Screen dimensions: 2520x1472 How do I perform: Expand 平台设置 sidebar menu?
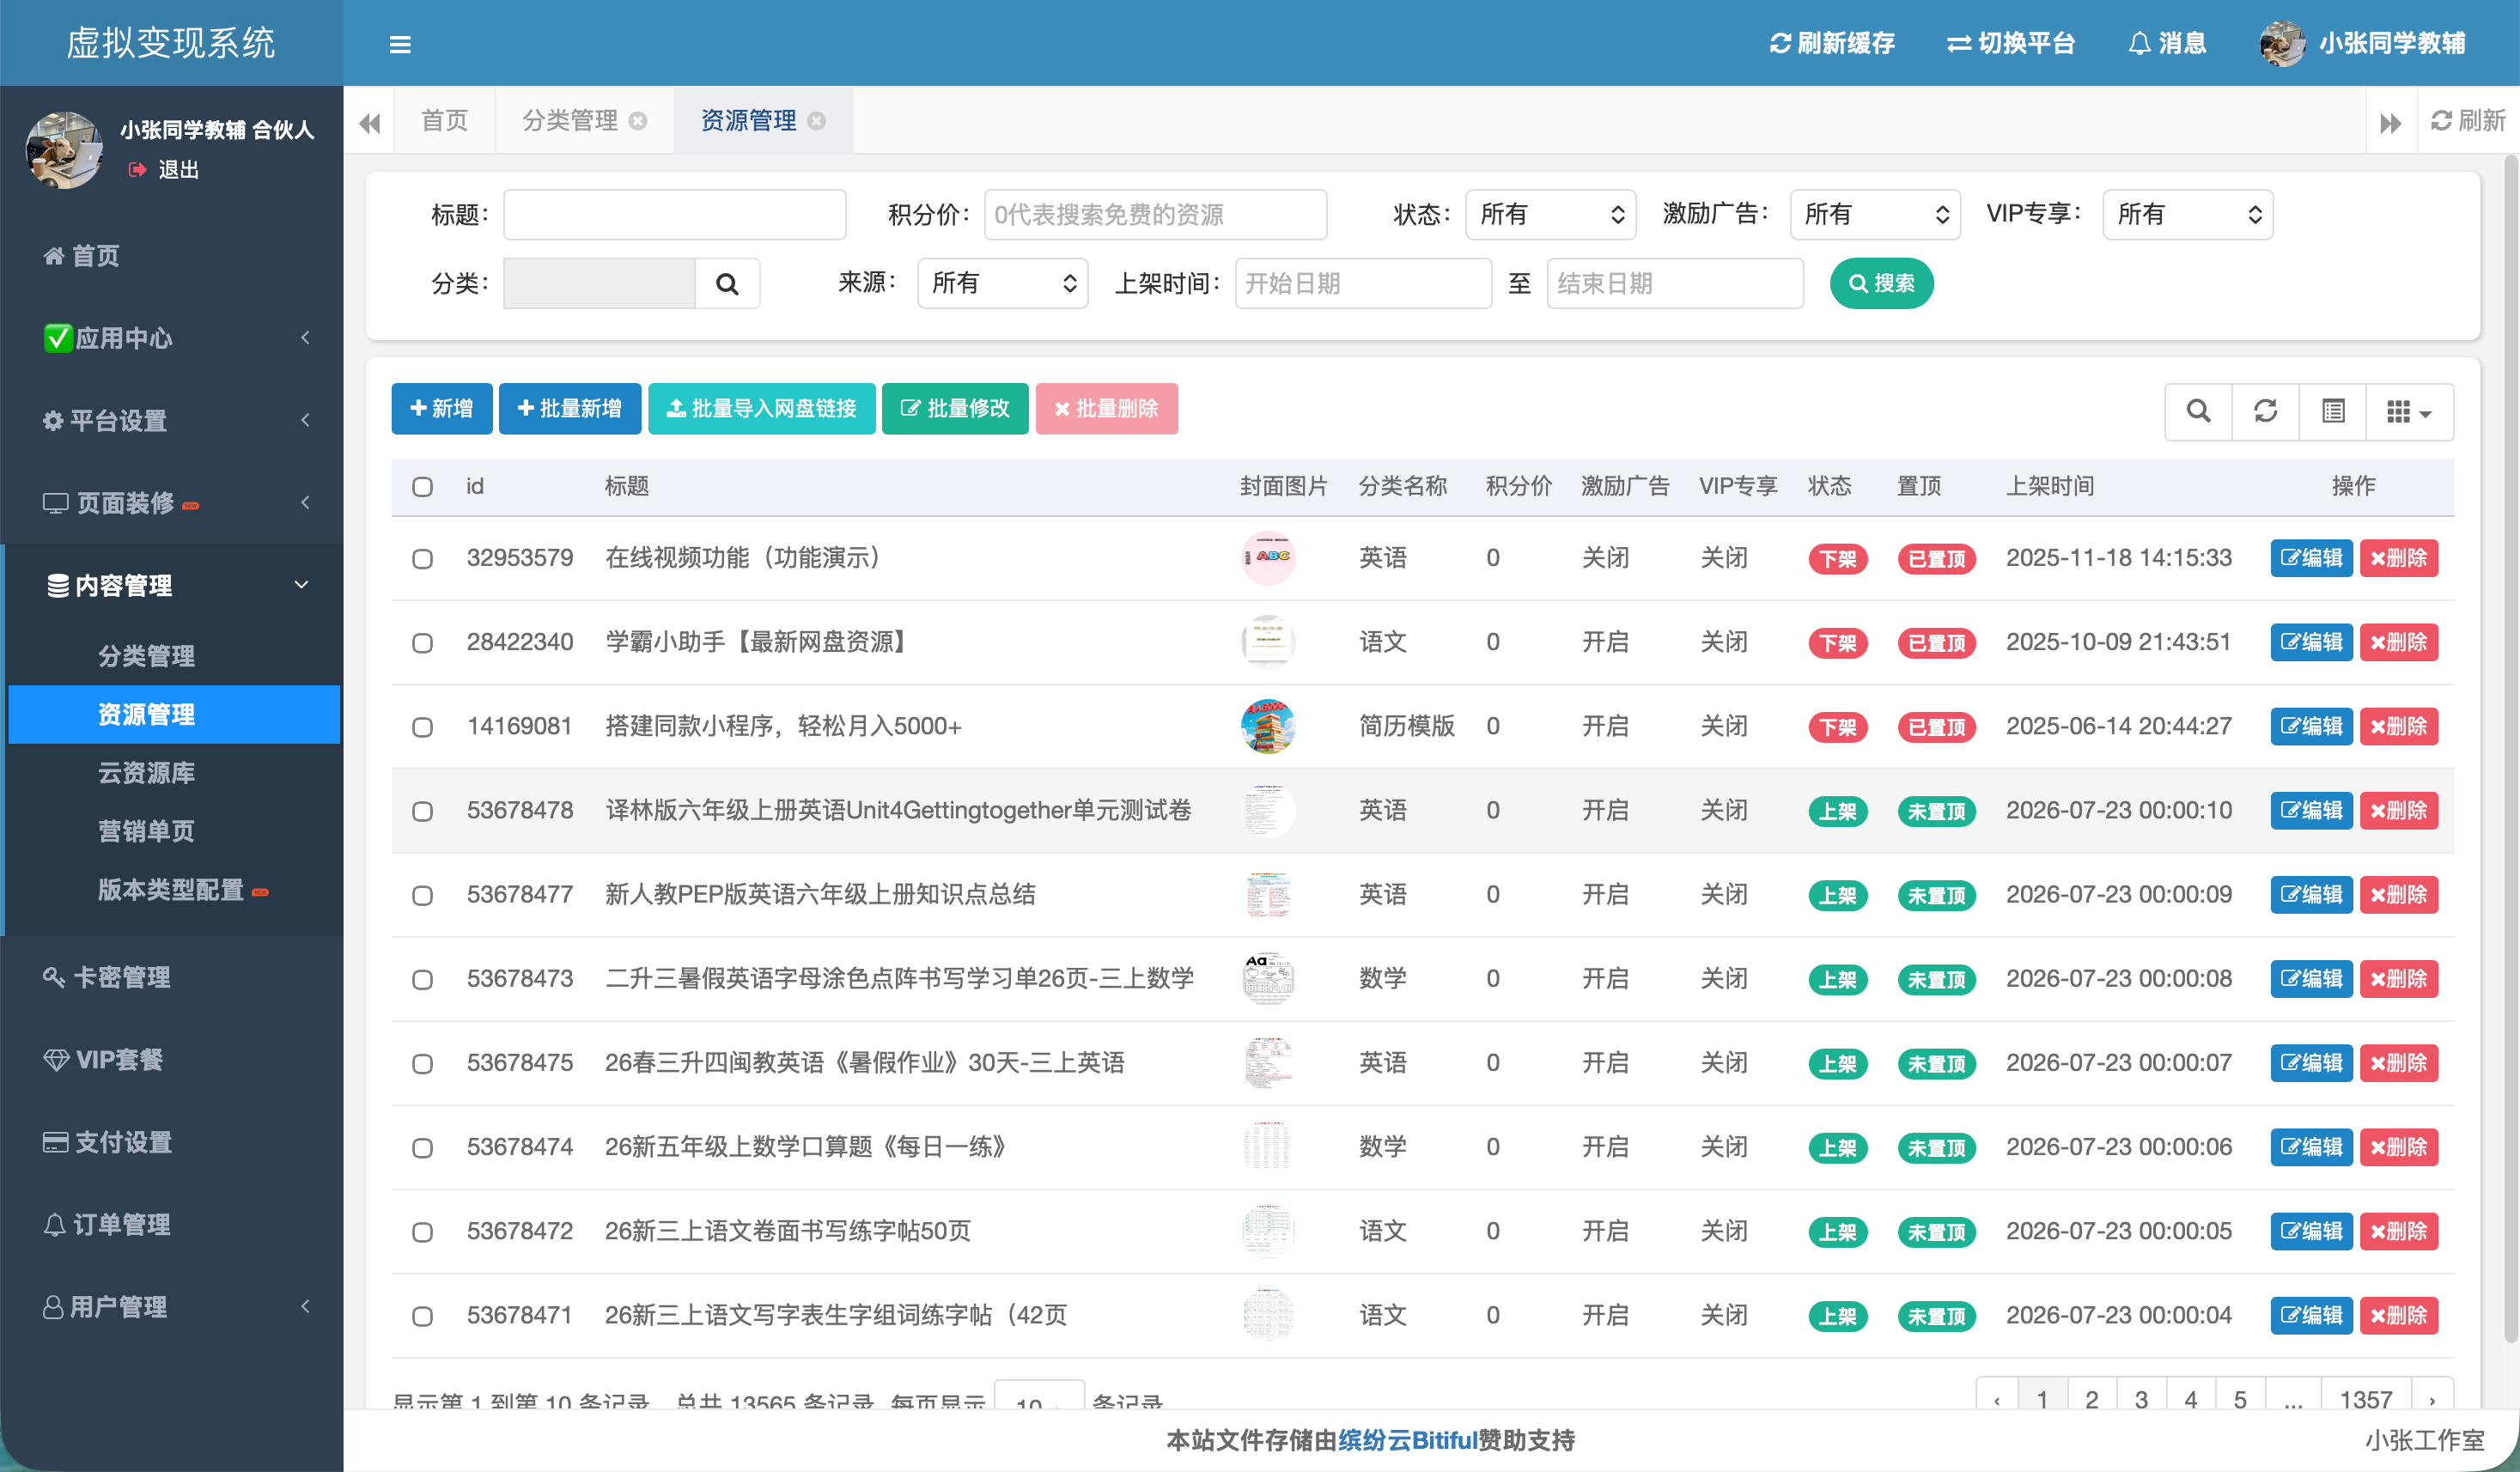[x=172, y=420]
